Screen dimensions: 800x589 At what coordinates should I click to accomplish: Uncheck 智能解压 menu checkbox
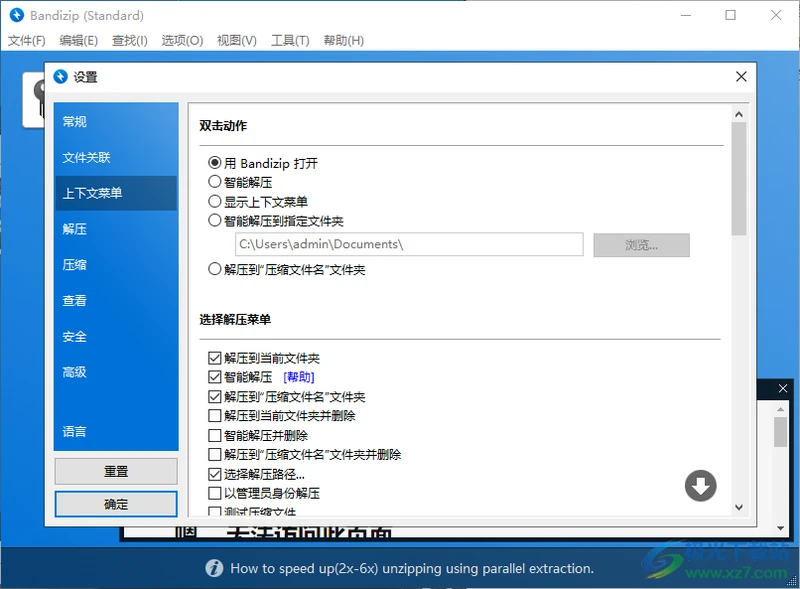(x=215, y=377)
